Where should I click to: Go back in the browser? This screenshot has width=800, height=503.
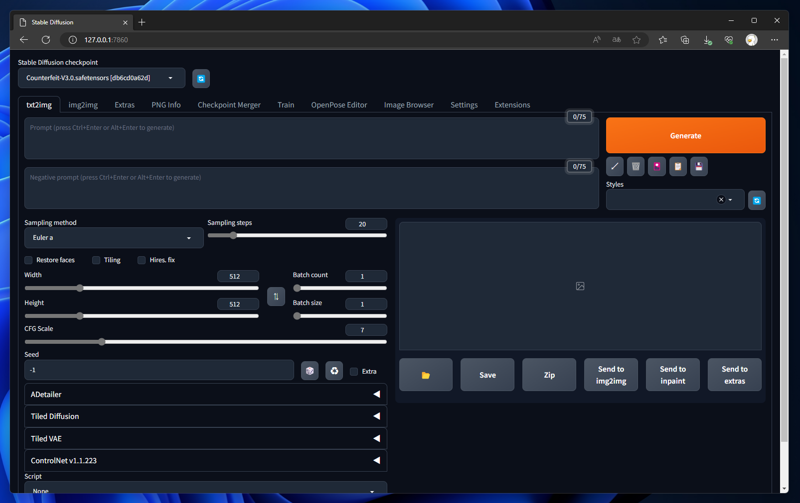24,40
